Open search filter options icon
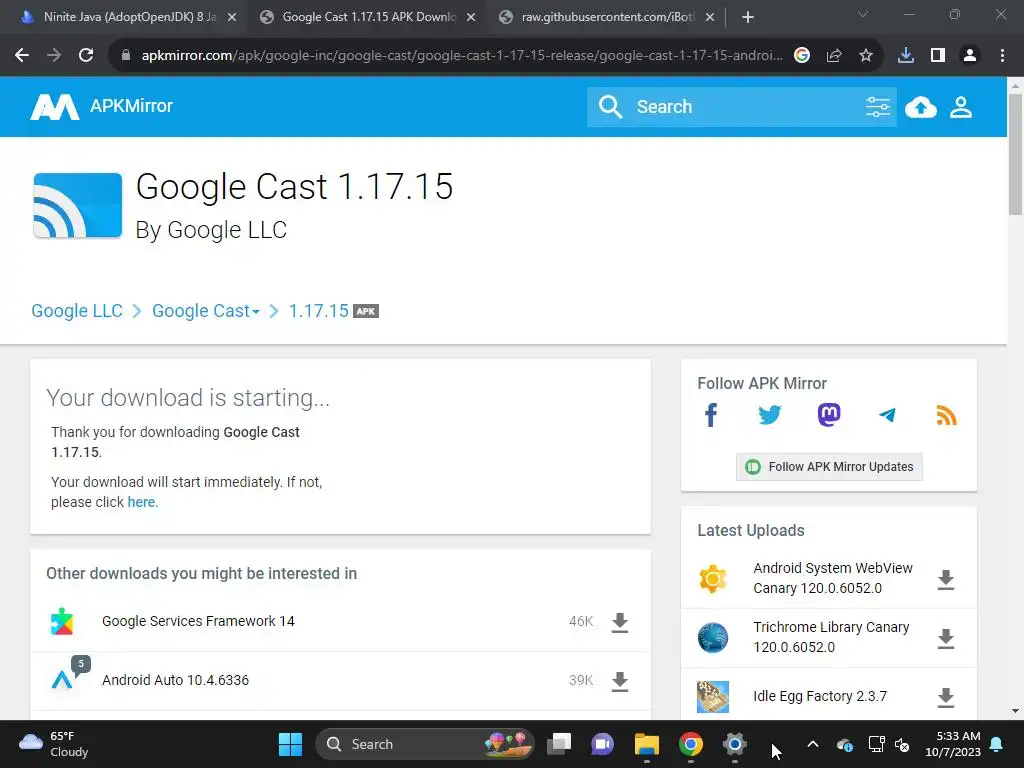This screenshot has width=1024, height=768. point(877,106)
